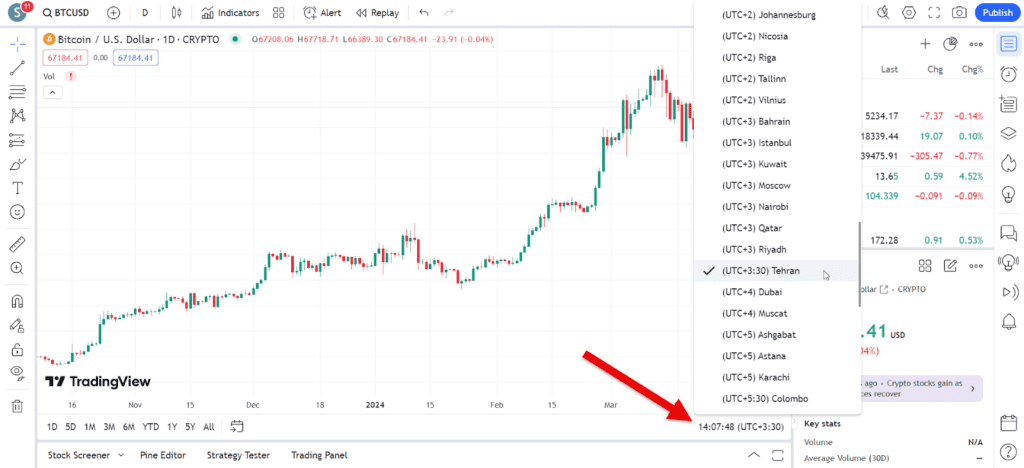Click the zoom in magnifier tool
This screenshot has height=468, width=1024.
[x=17, y=268]
